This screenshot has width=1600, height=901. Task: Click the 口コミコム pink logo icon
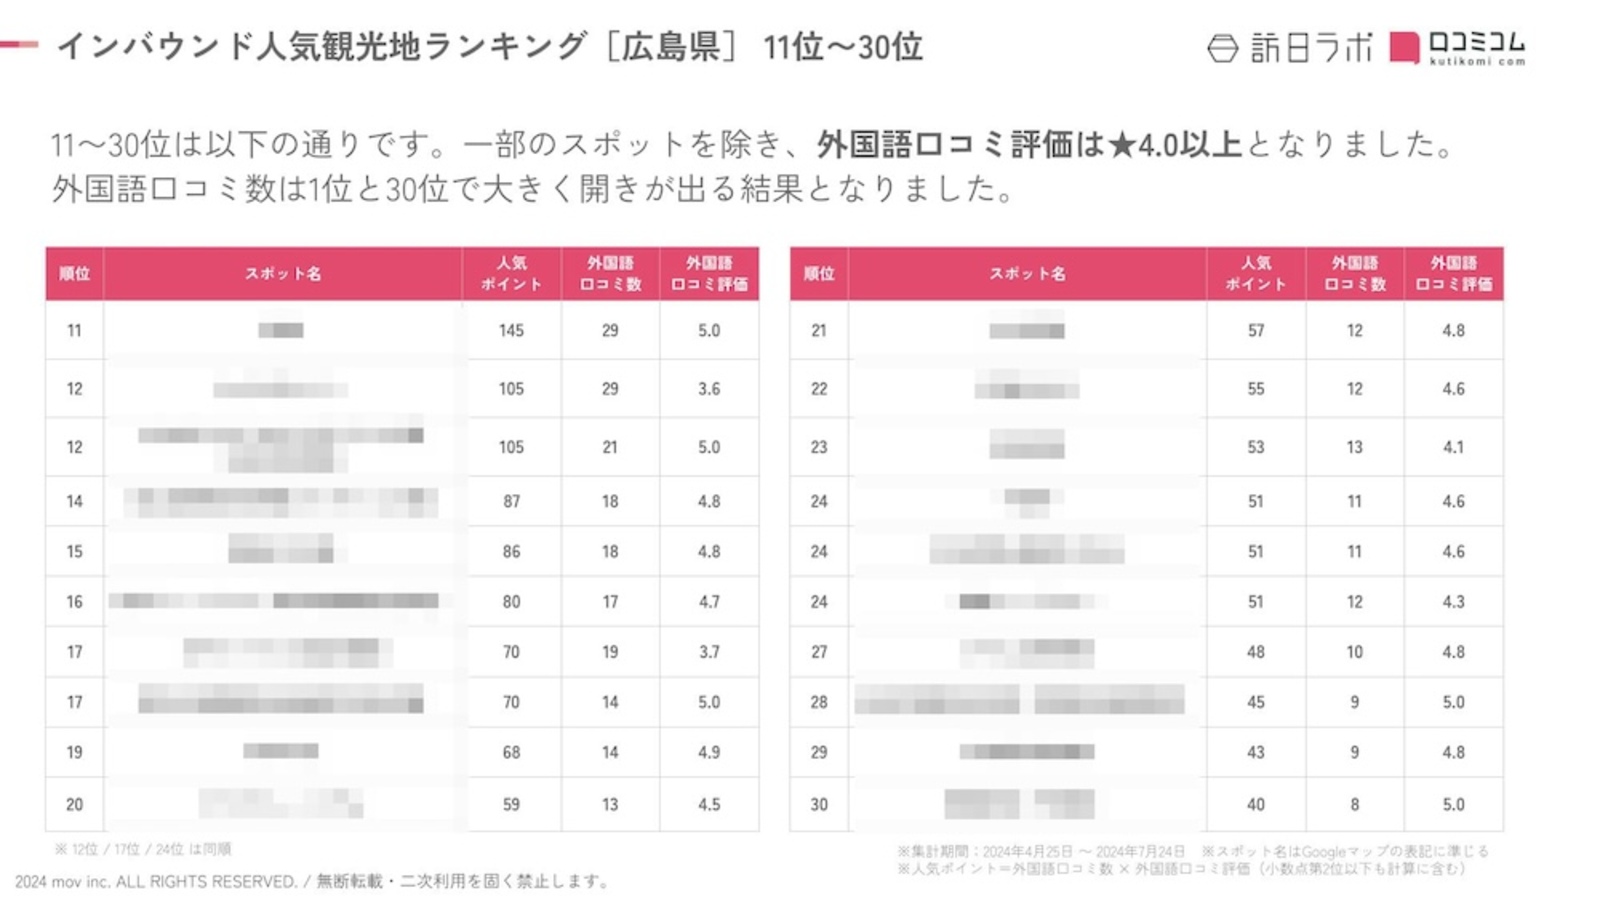1405,48
